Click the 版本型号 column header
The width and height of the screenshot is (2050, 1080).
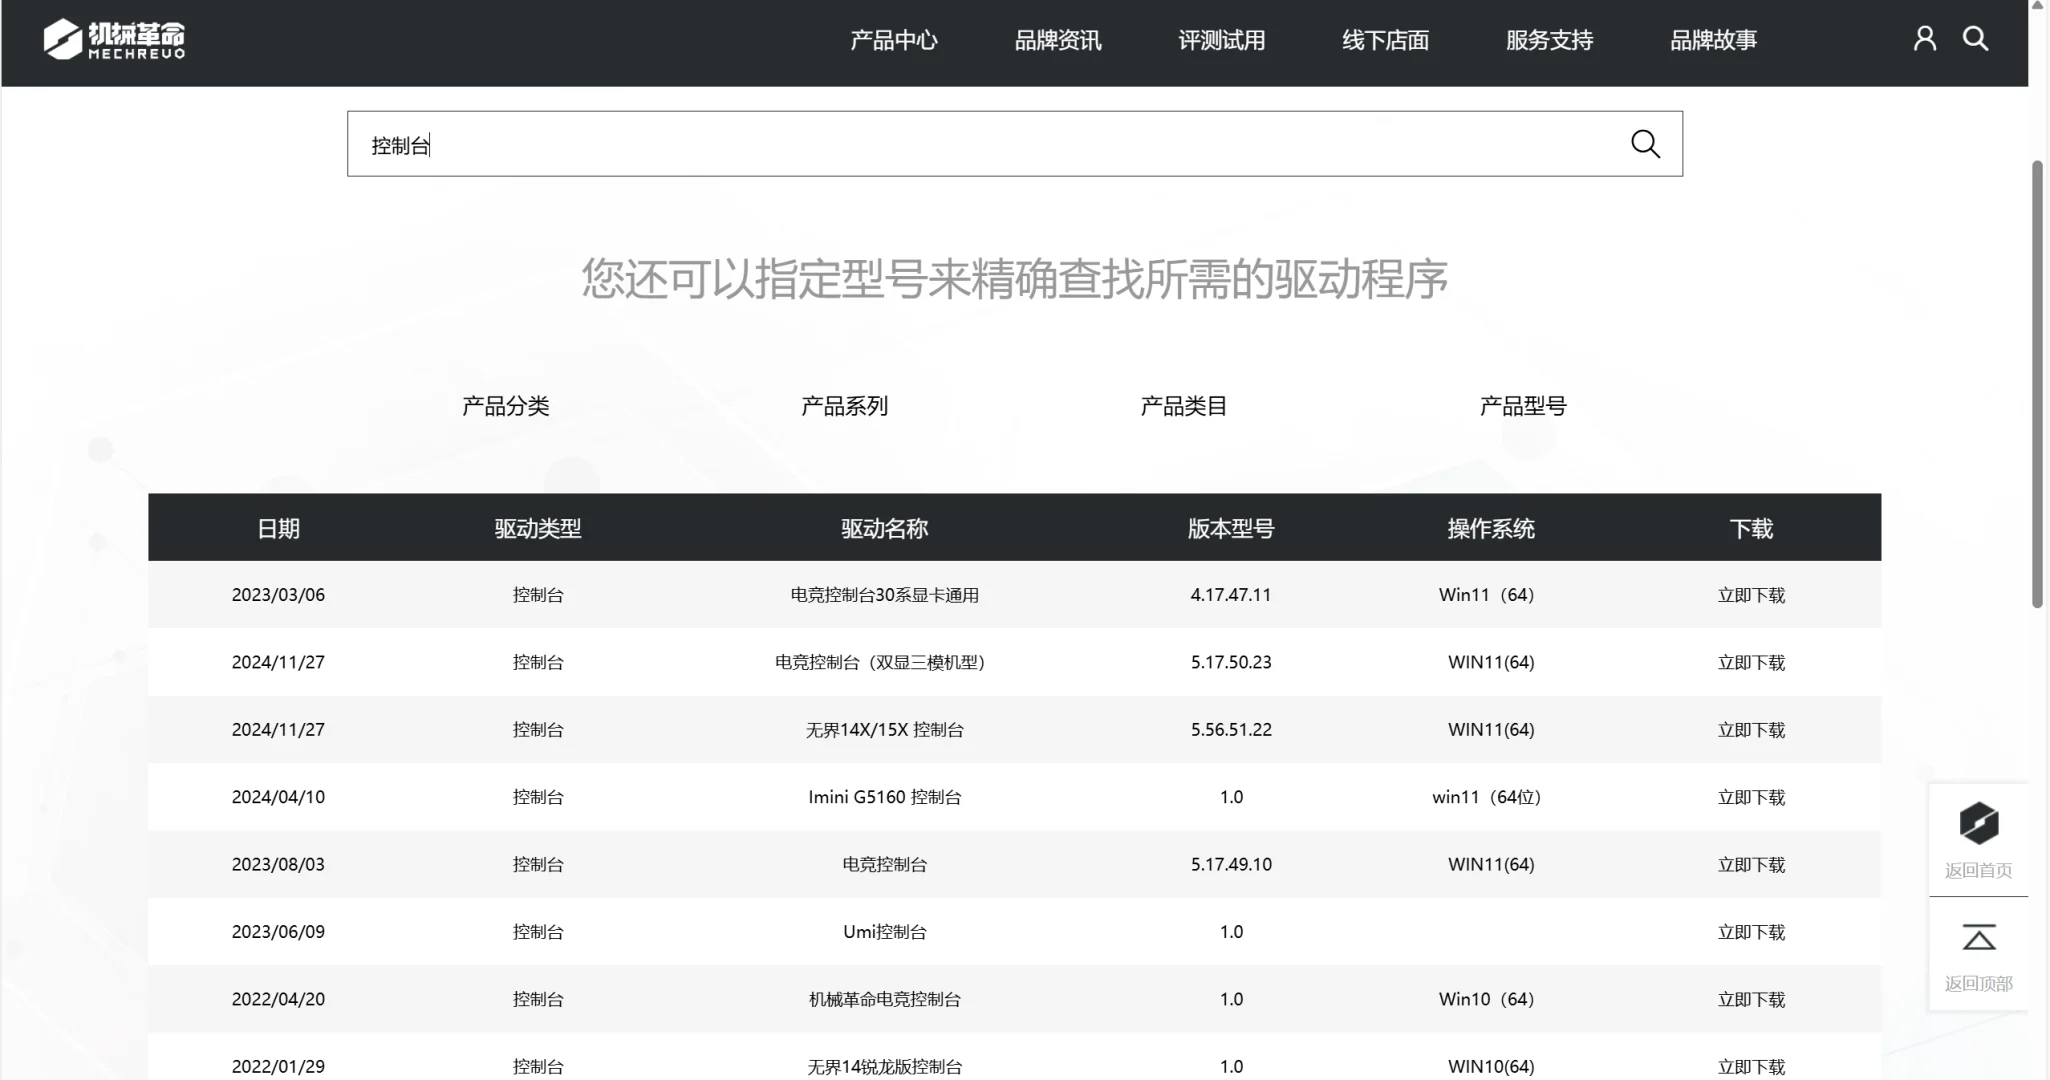click(1231, 528)
